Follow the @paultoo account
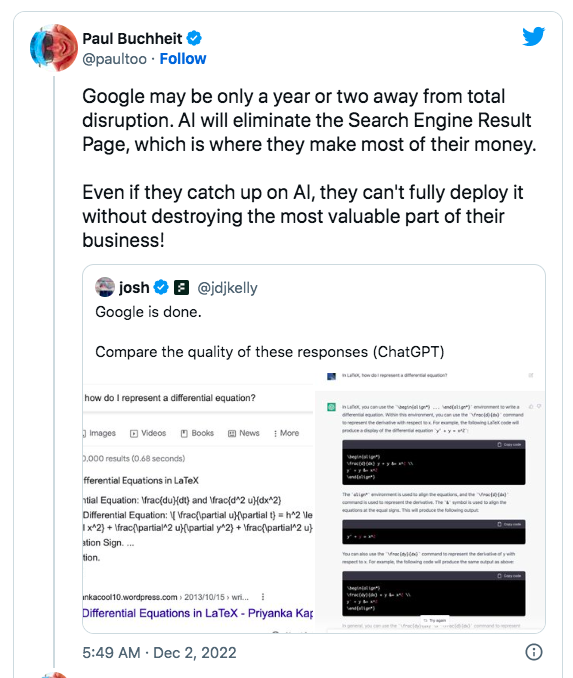Screen dimensions: 573x678 (x=182, y=58)
